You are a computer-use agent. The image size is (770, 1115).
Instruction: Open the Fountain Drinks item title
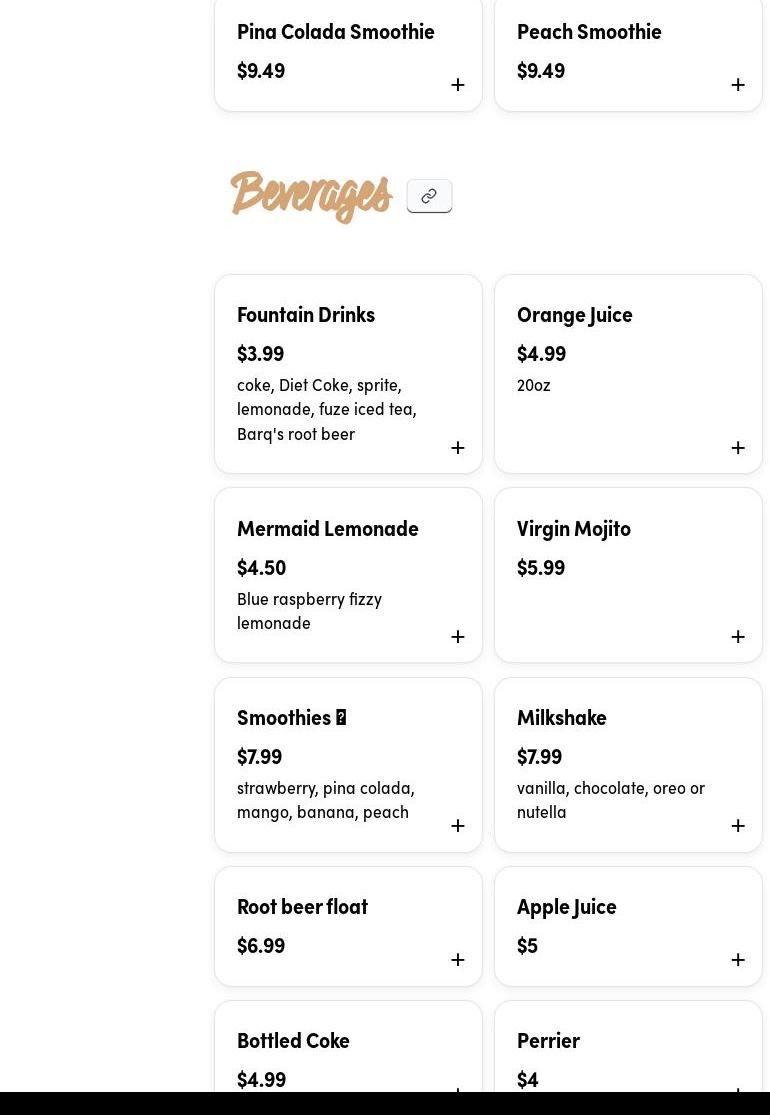click(306, 315)
